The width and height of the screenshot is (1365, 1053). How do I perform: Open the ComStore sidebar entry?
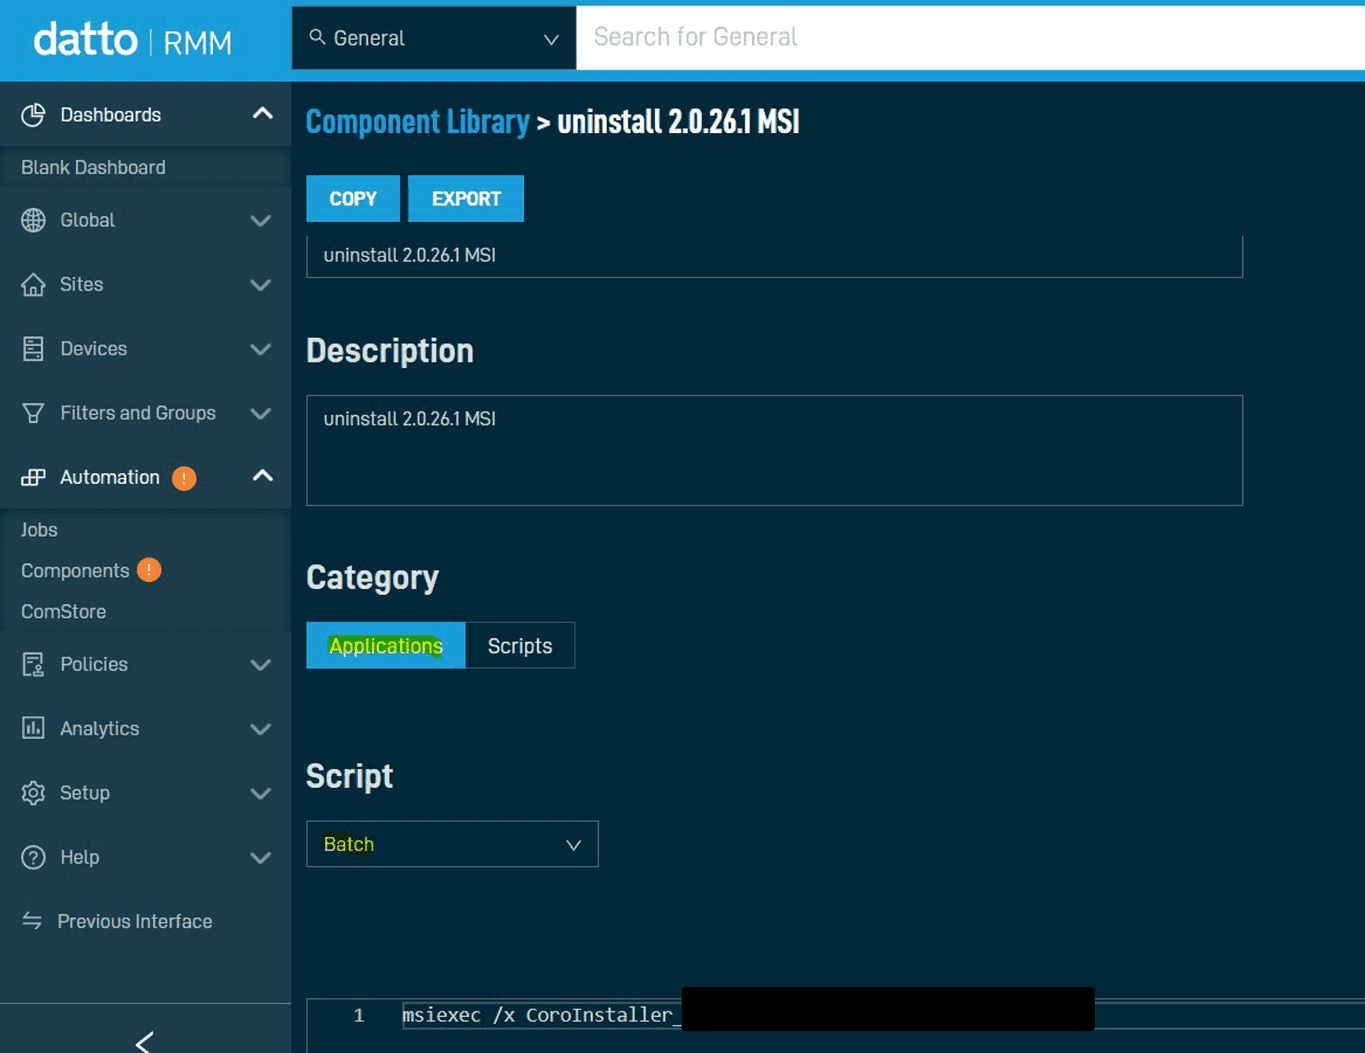coord(63,611)
